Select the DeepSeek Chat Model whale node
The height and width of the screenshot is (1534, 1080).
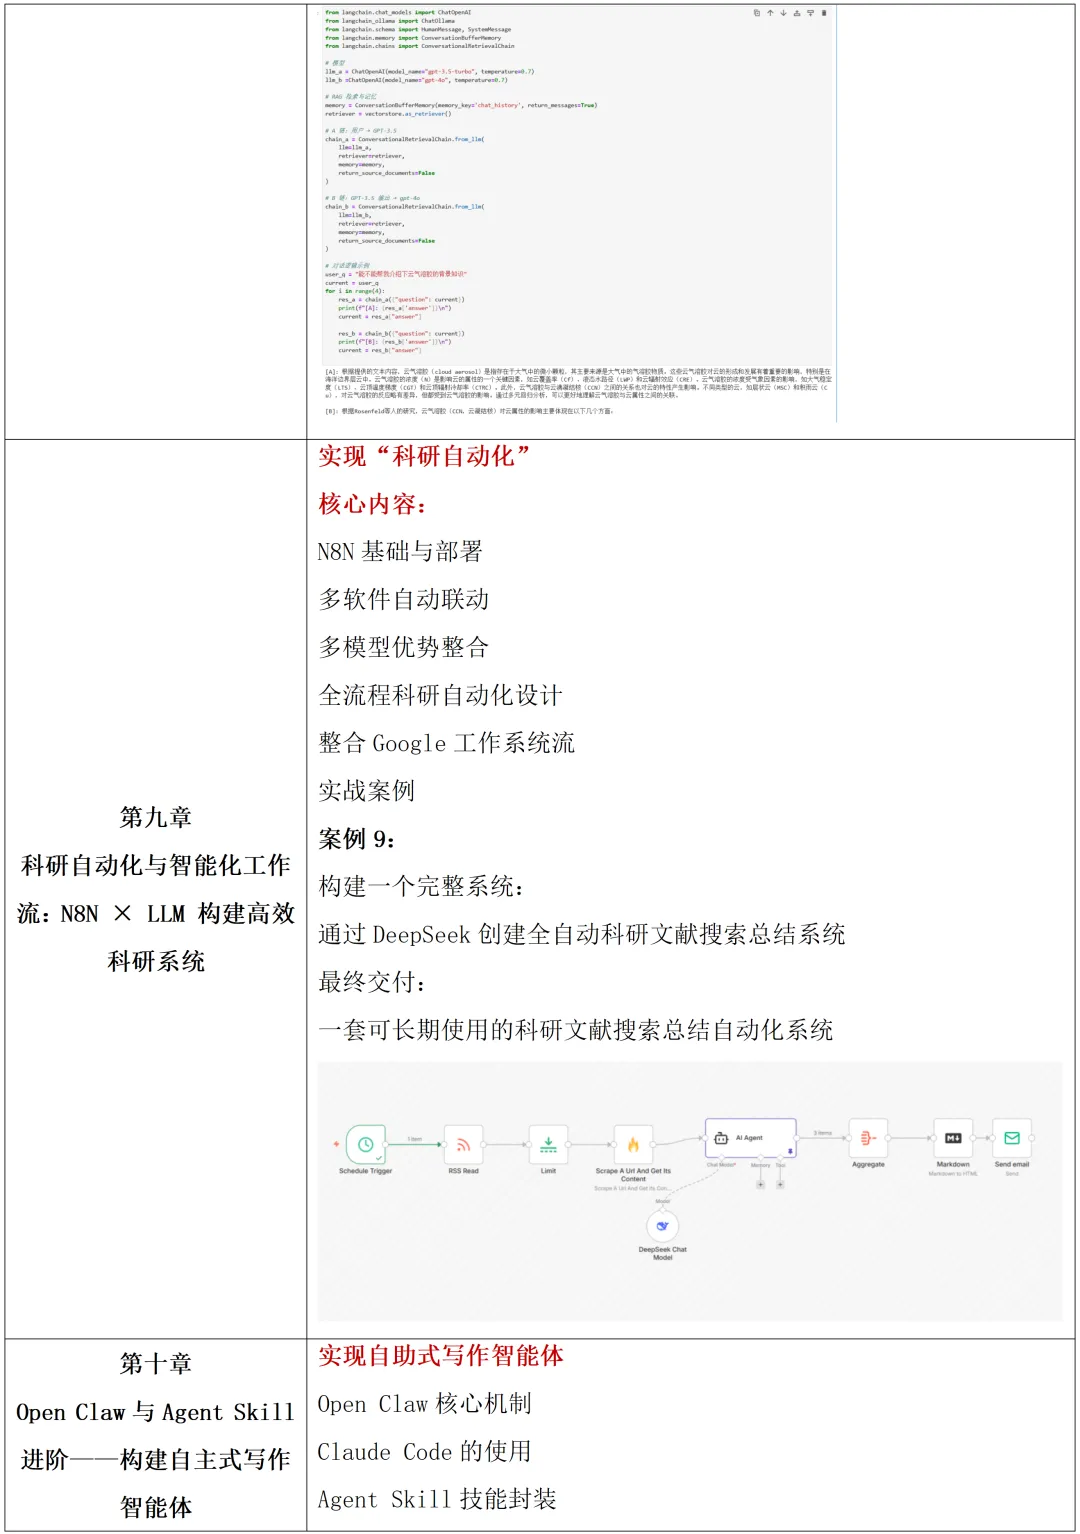point(662,1225)
